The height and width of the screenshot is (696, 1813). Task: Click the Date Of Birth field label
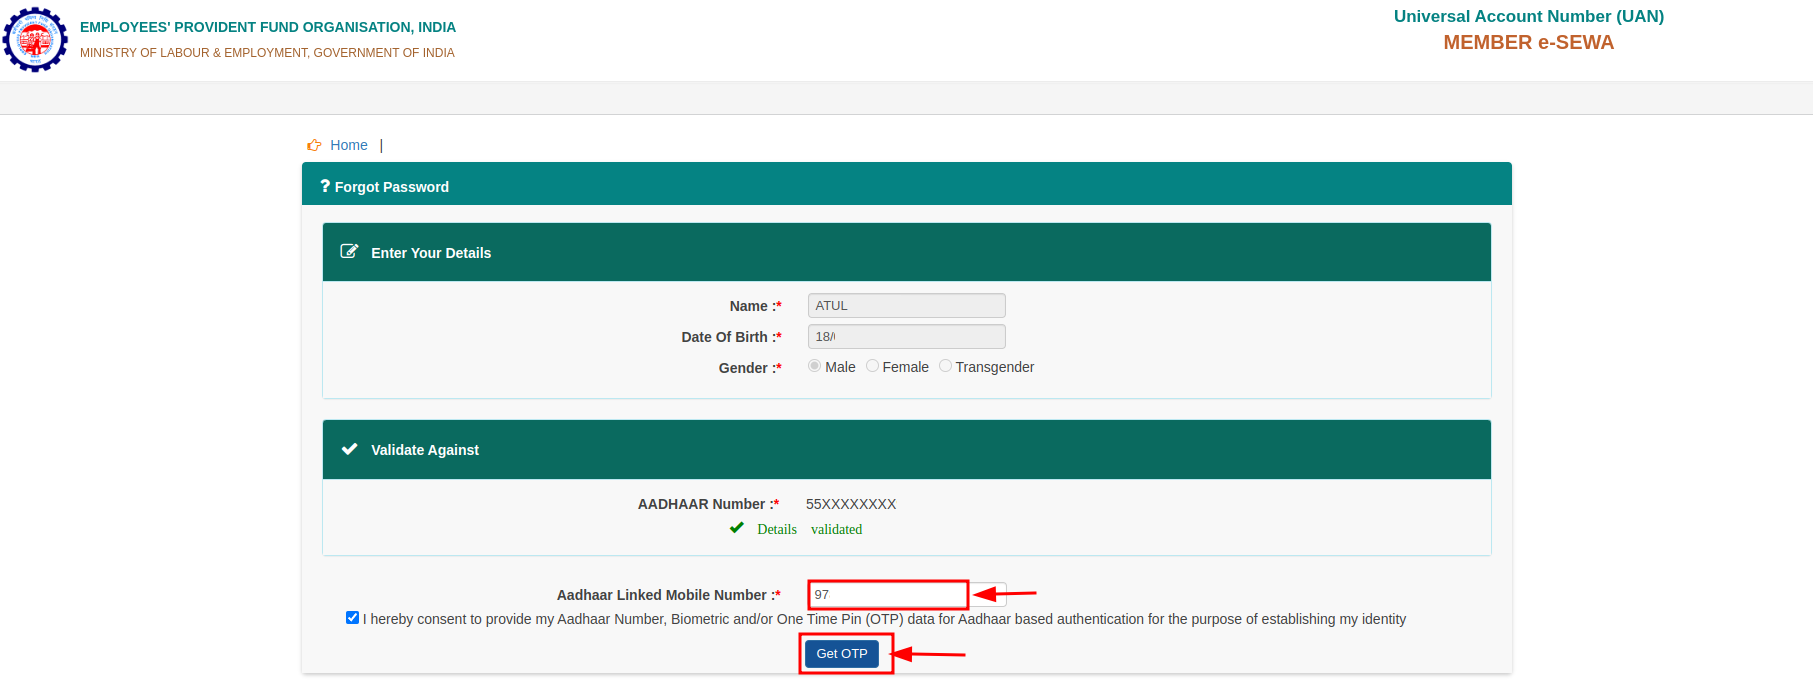(x=732, y=337)
